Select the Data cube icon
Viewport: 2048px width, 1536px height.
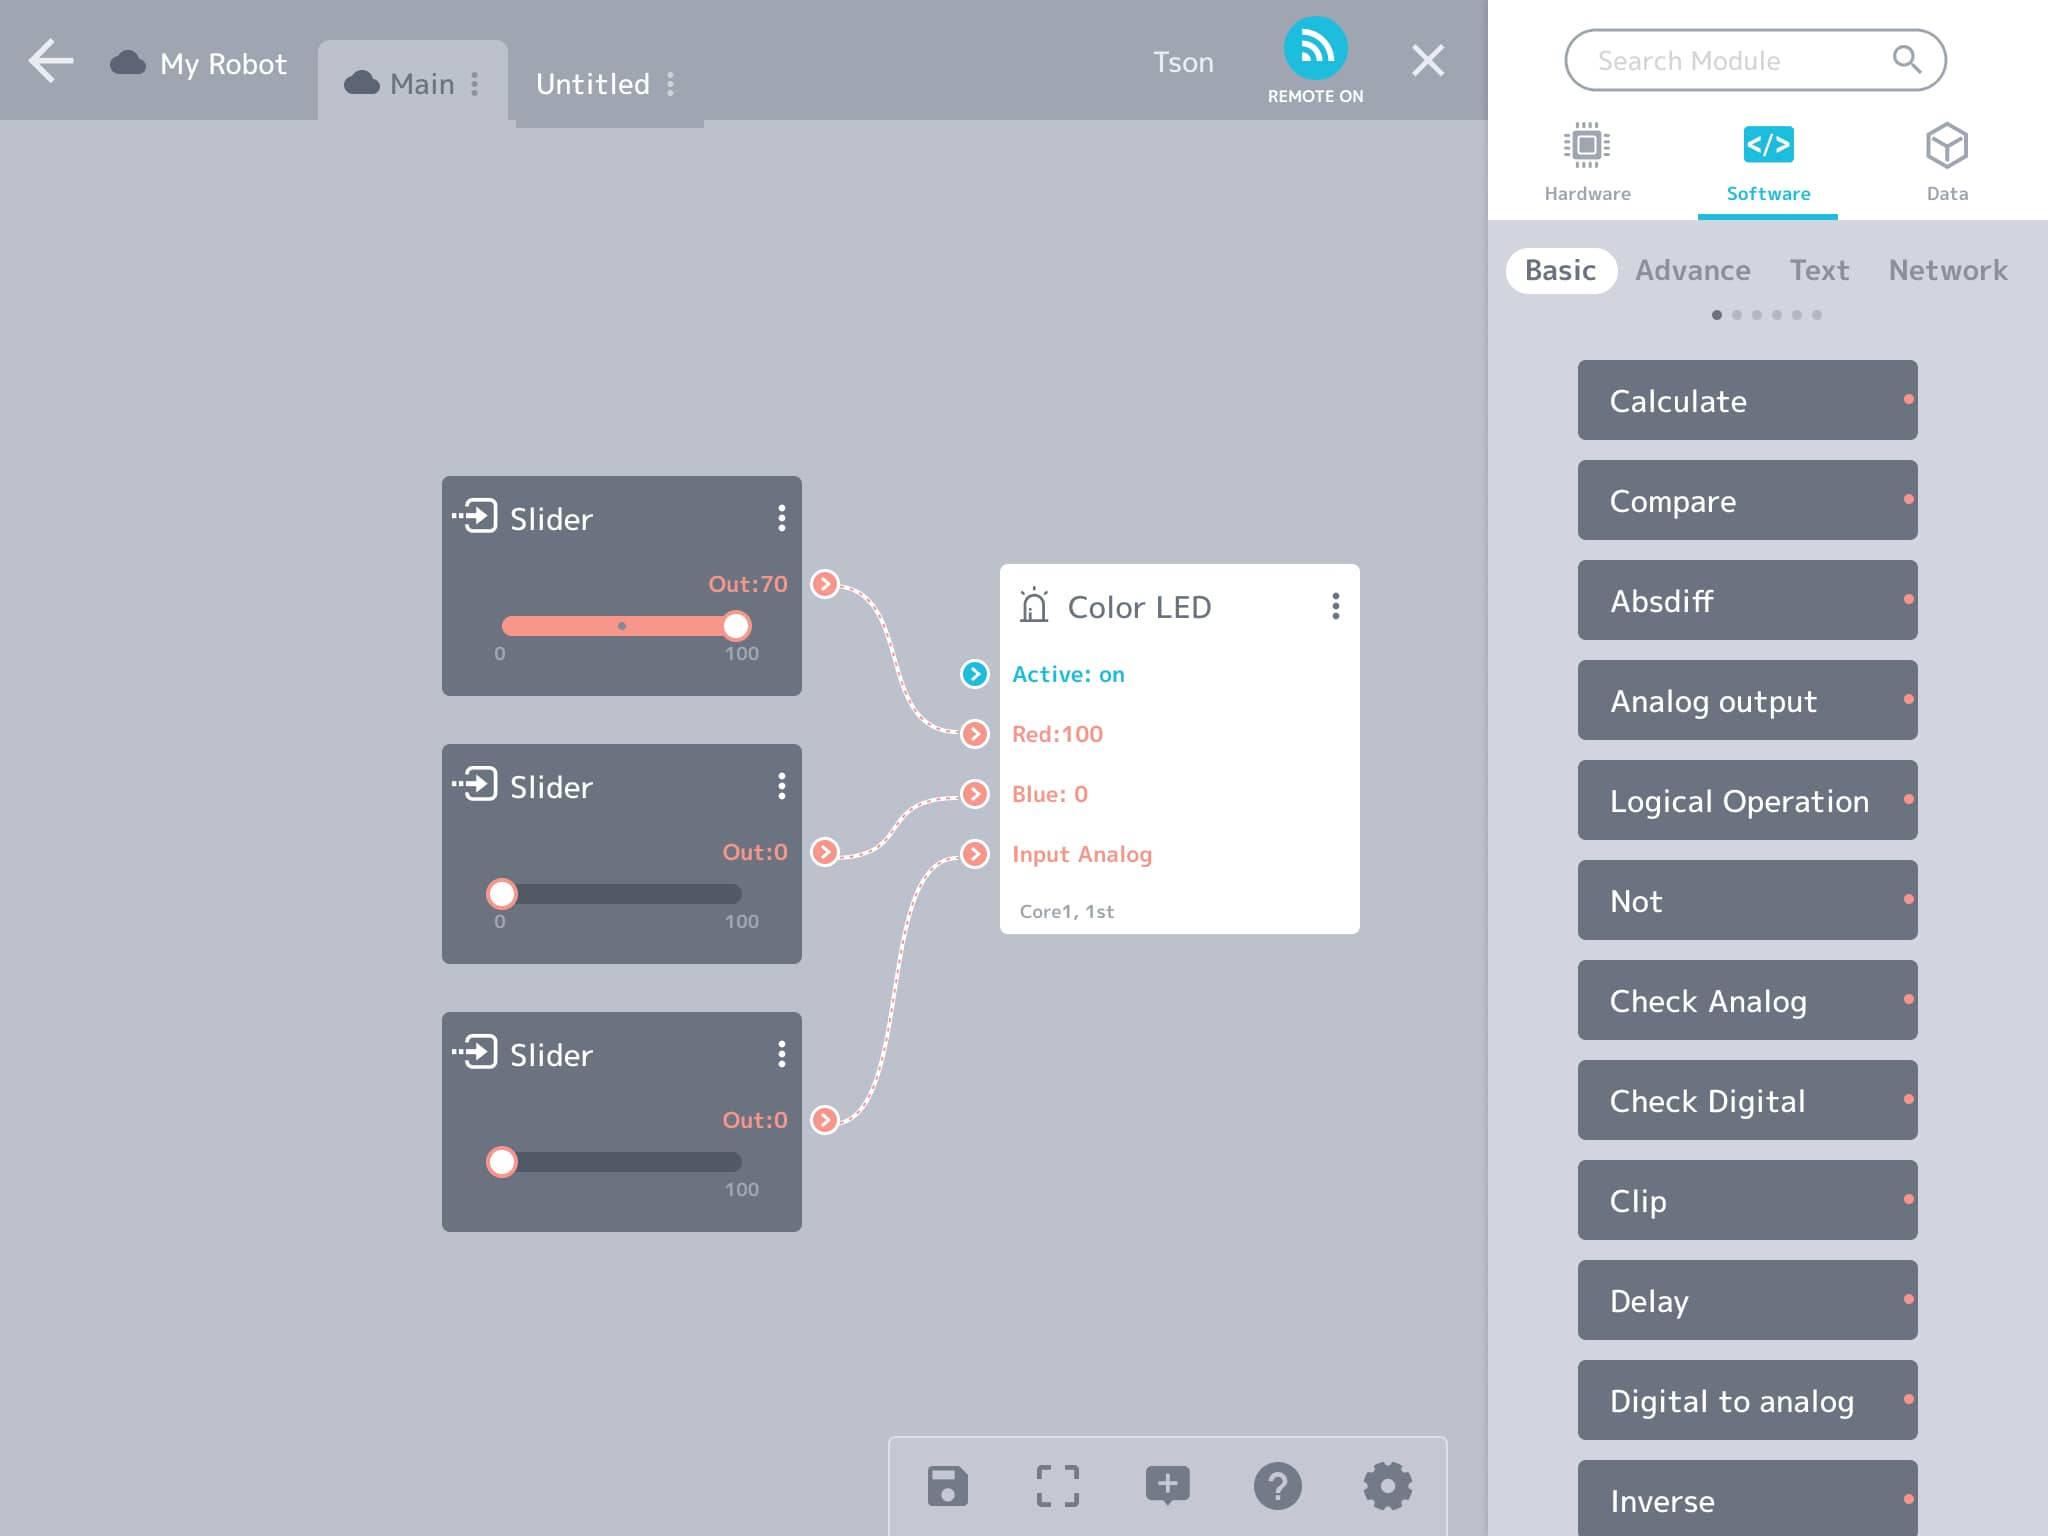point(1946,148)
